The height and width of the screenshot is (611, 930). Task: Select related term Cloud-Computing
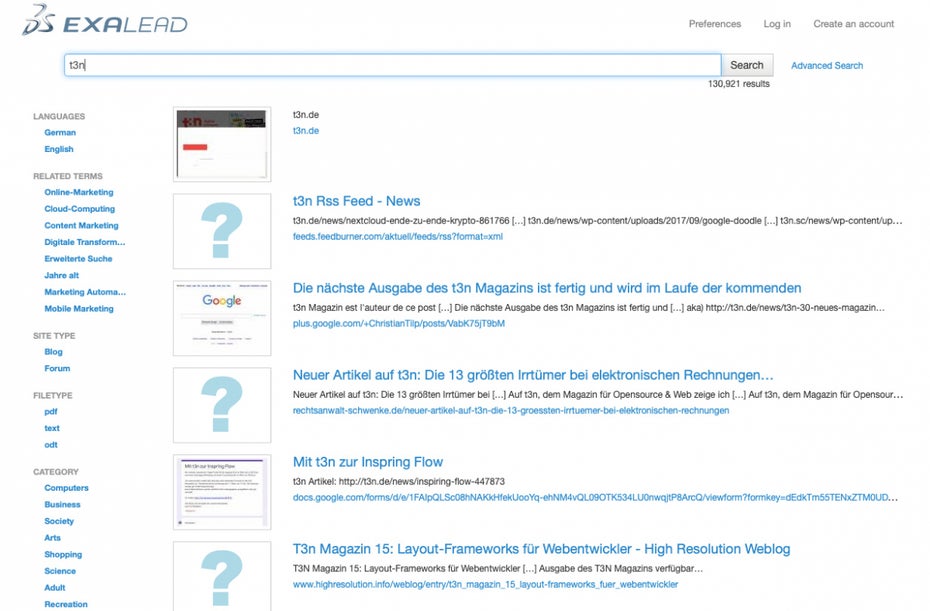[x=79, y=209]
